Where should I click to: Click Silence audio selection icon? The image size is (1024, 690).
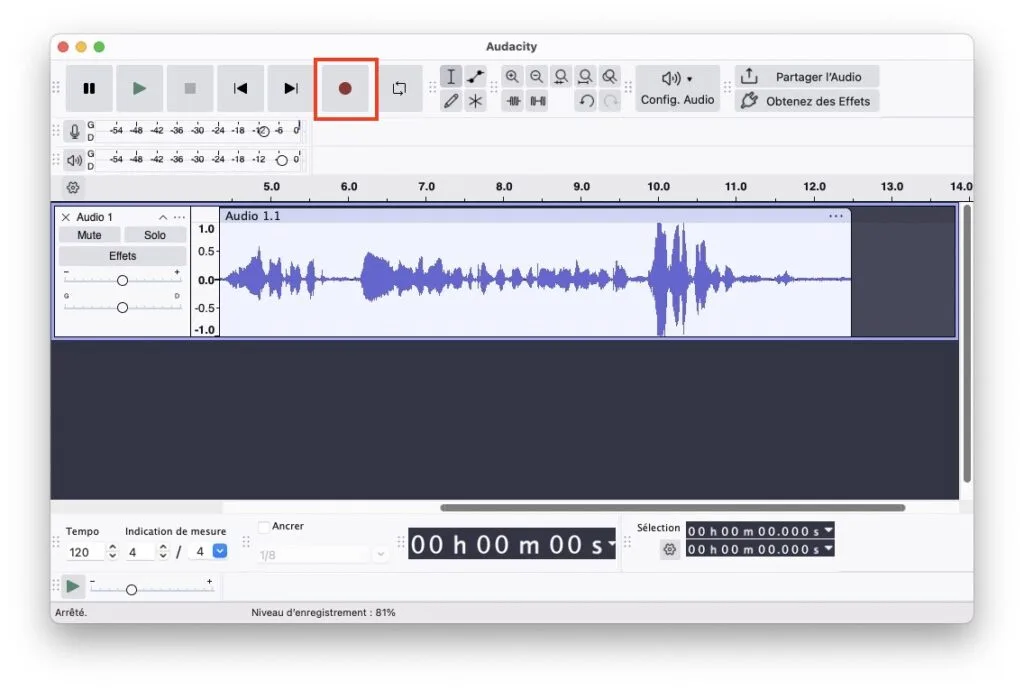tap(537, 101)
